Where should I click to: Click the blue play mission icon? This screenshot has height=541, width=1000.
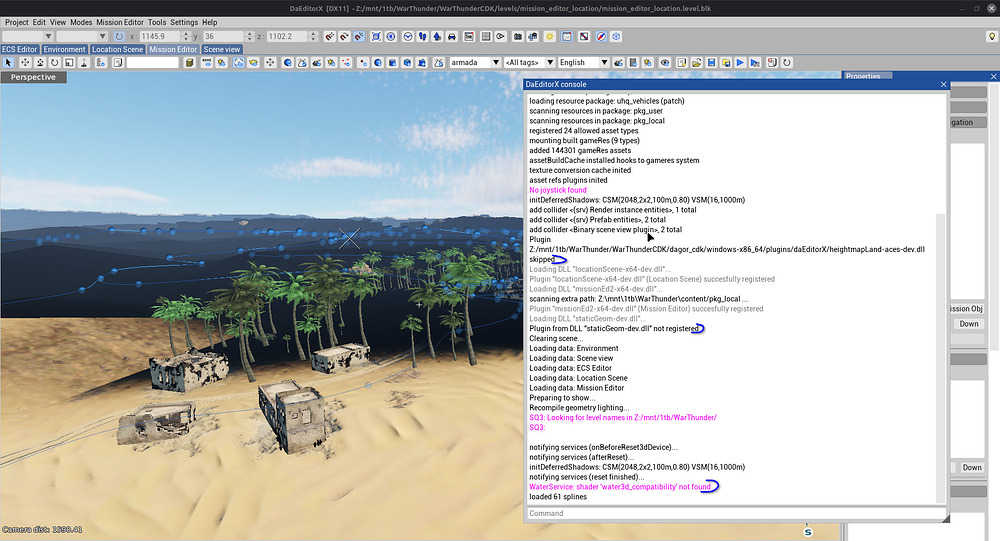point(740,63)
